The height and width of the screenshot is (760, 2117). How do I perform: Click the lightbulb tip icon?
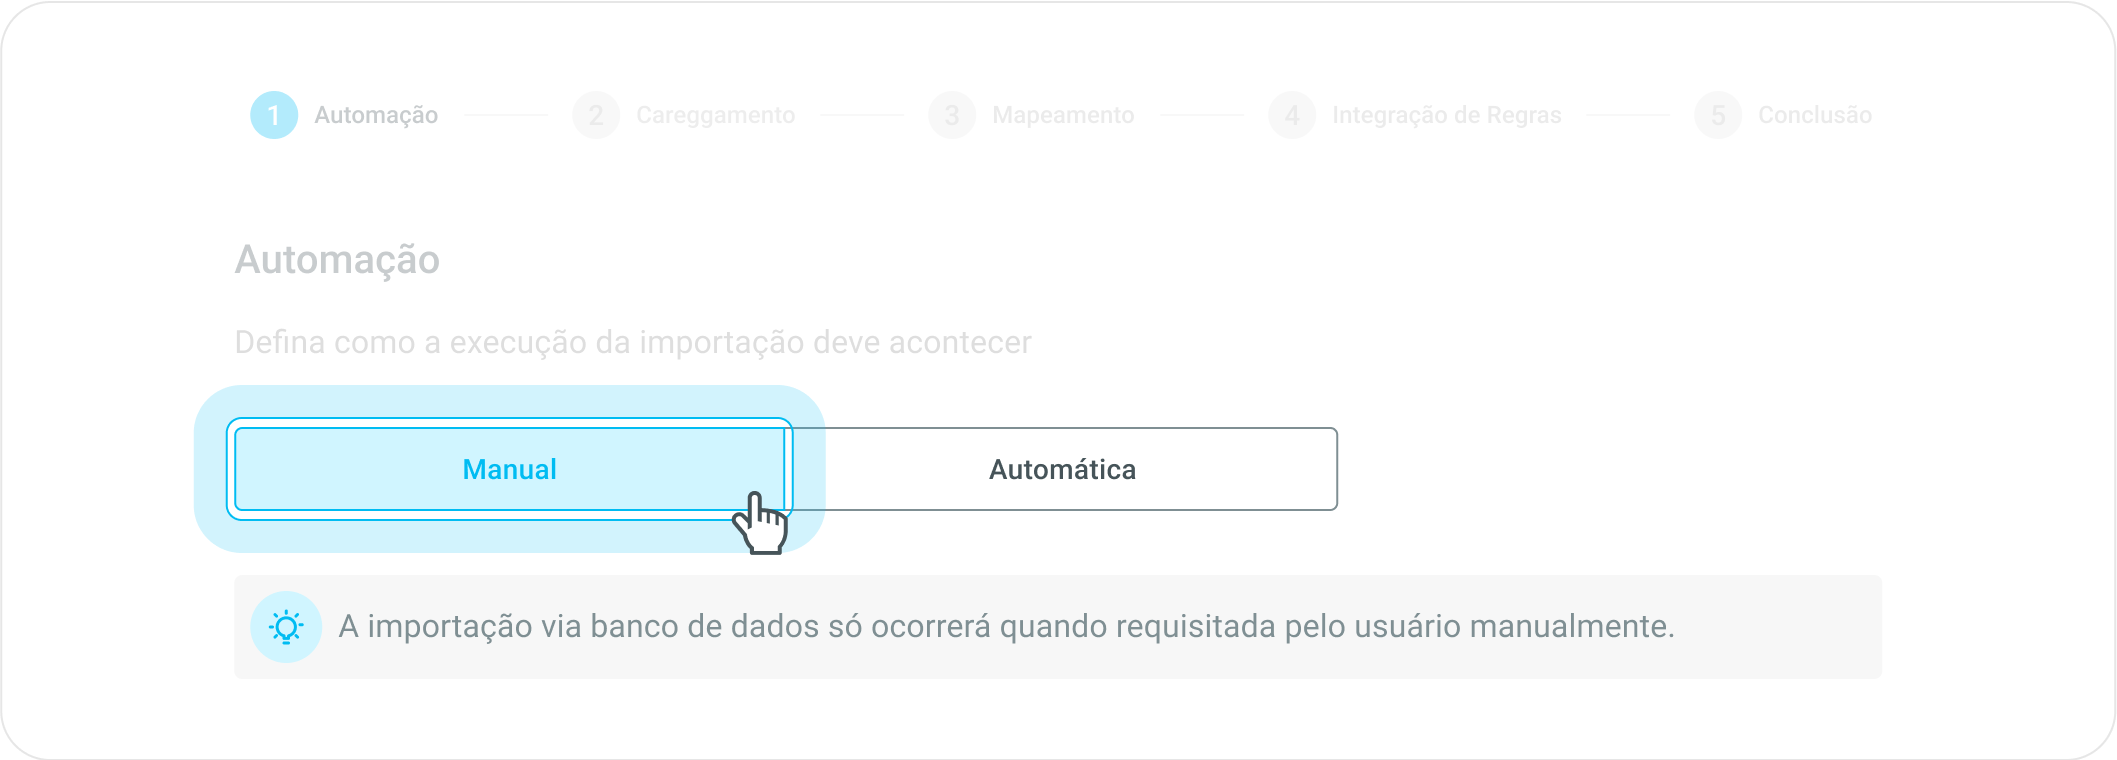[x=286, y=627]
